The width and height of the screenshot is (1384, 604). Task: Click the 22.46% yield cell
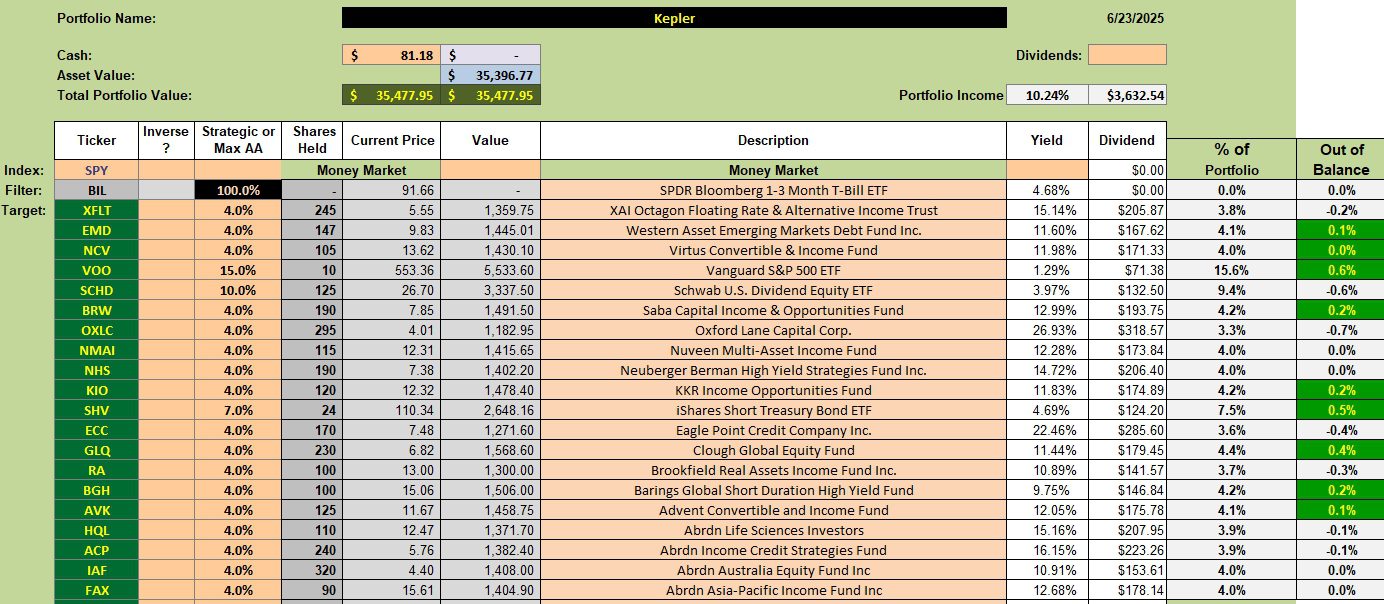click(x=1047, y=430)
